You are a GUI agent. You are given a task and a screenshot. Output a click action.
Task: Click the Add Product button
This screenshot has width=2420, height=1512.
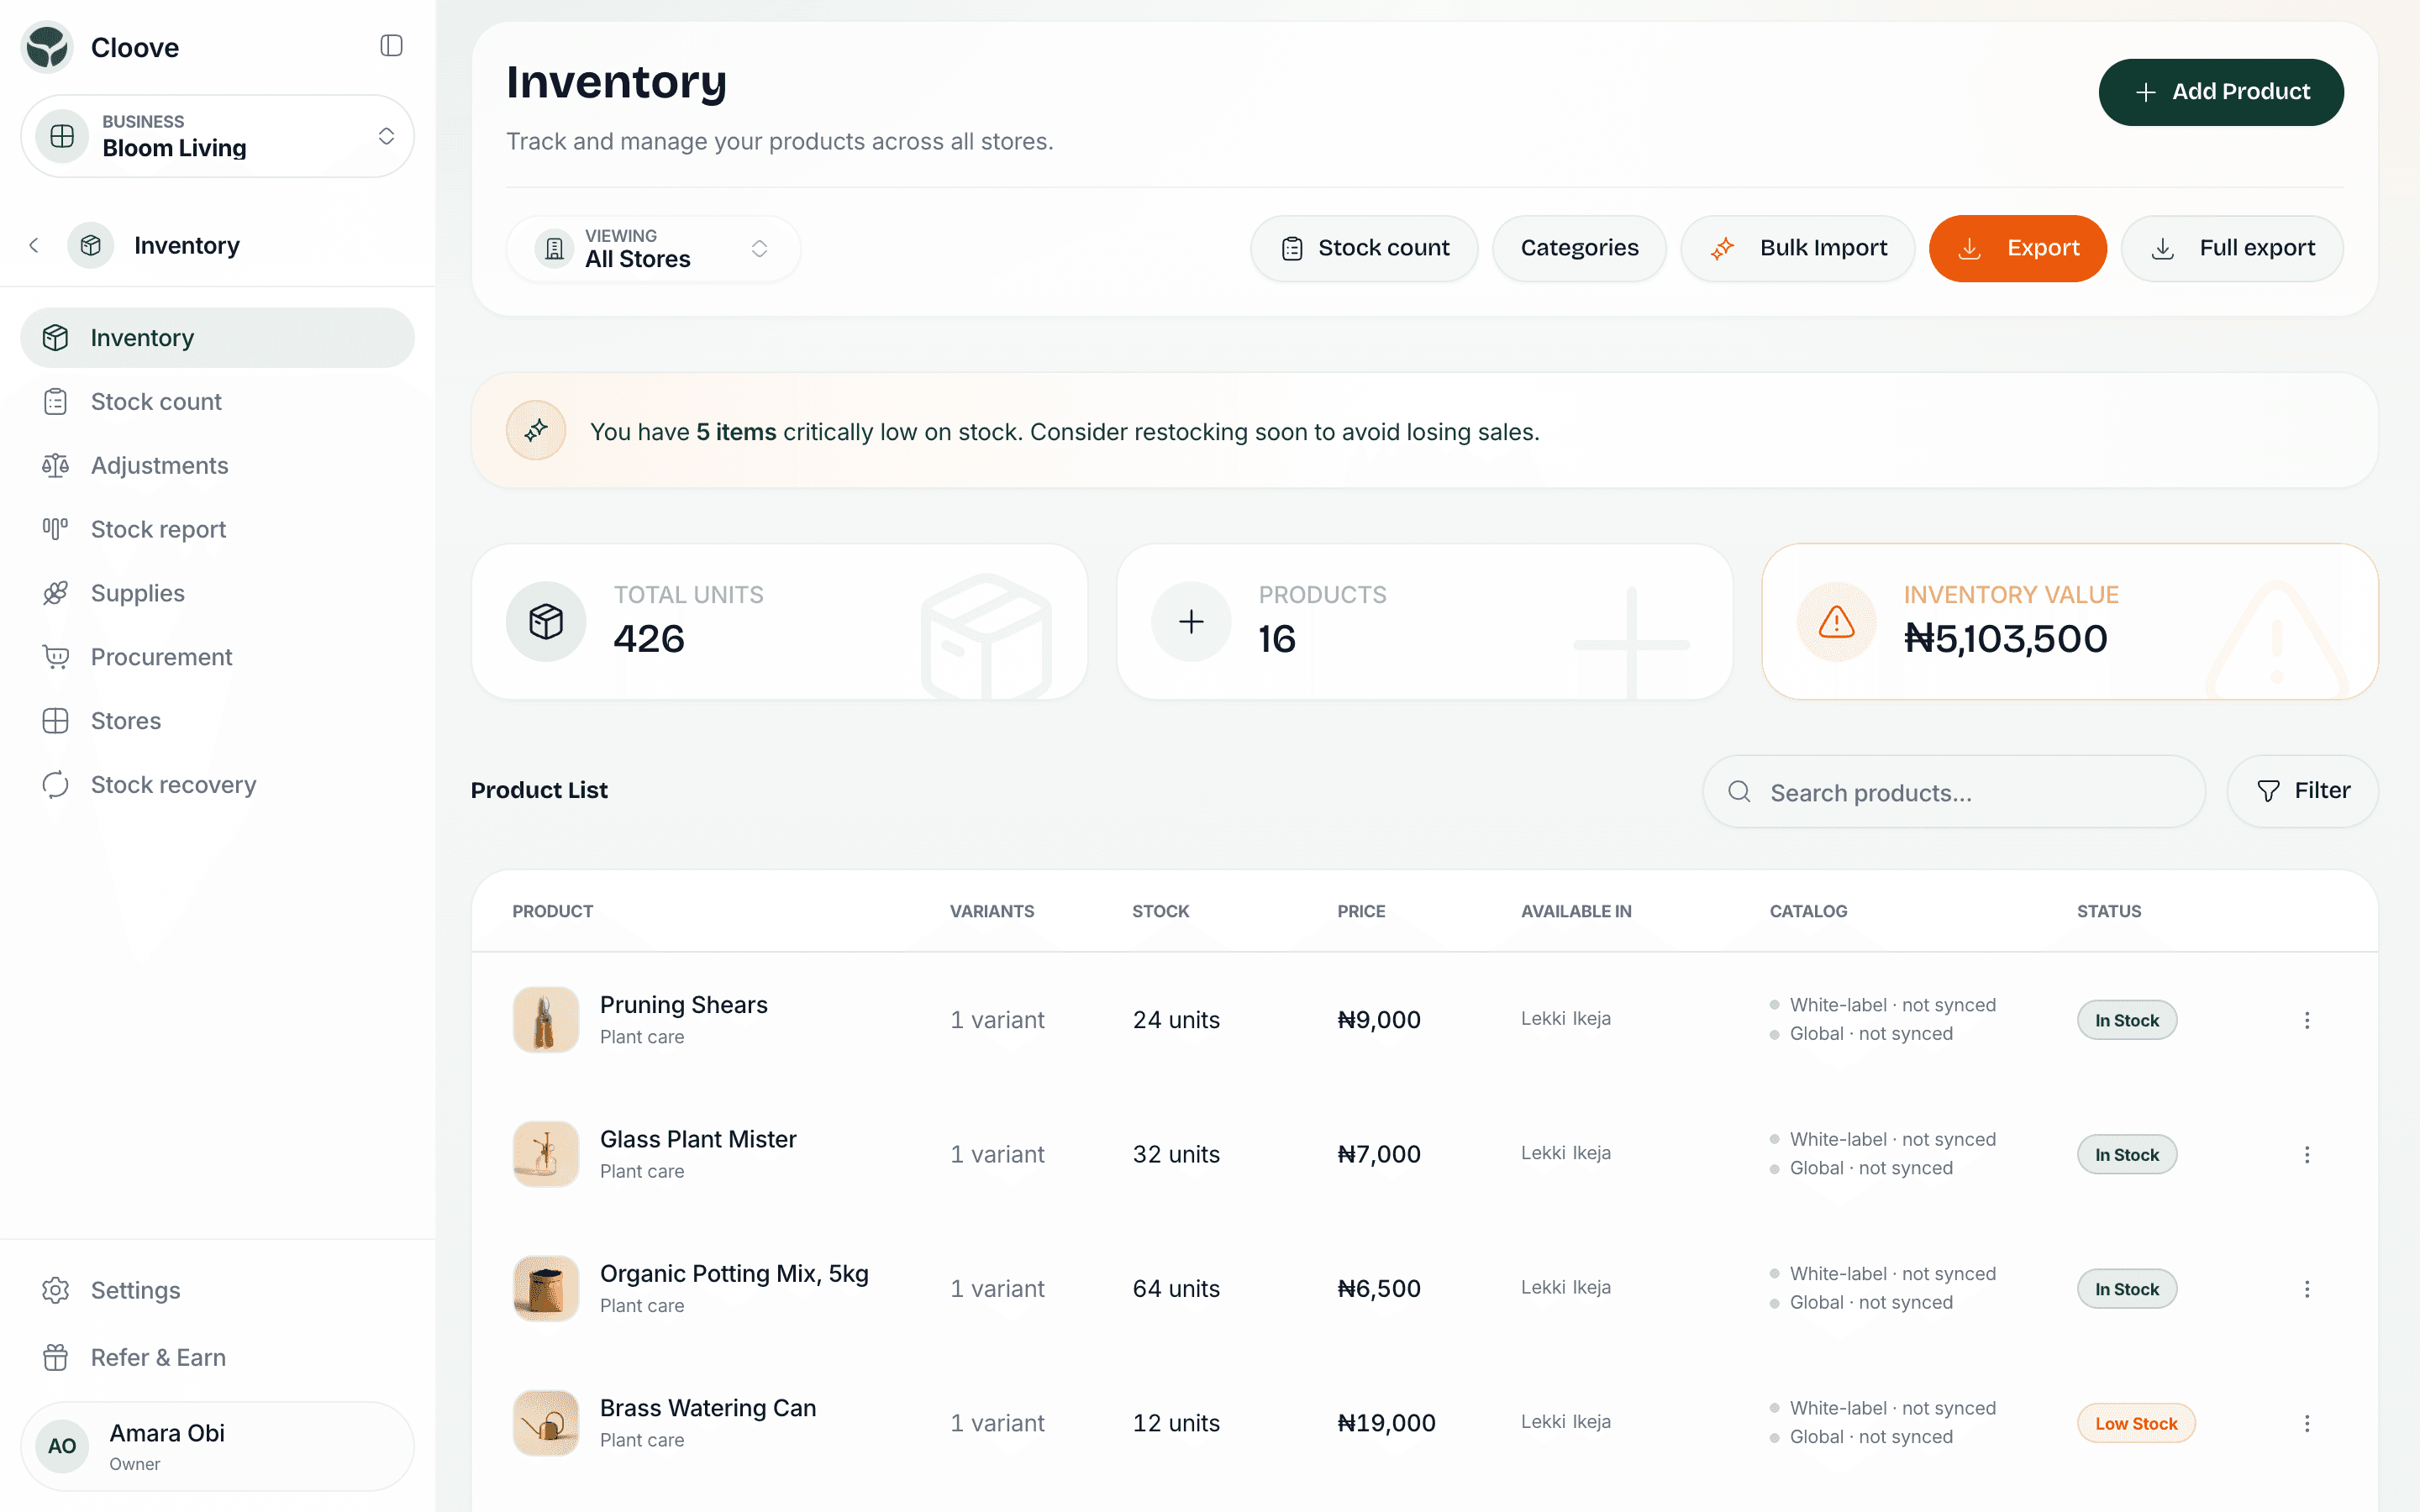pos(2221,92)
